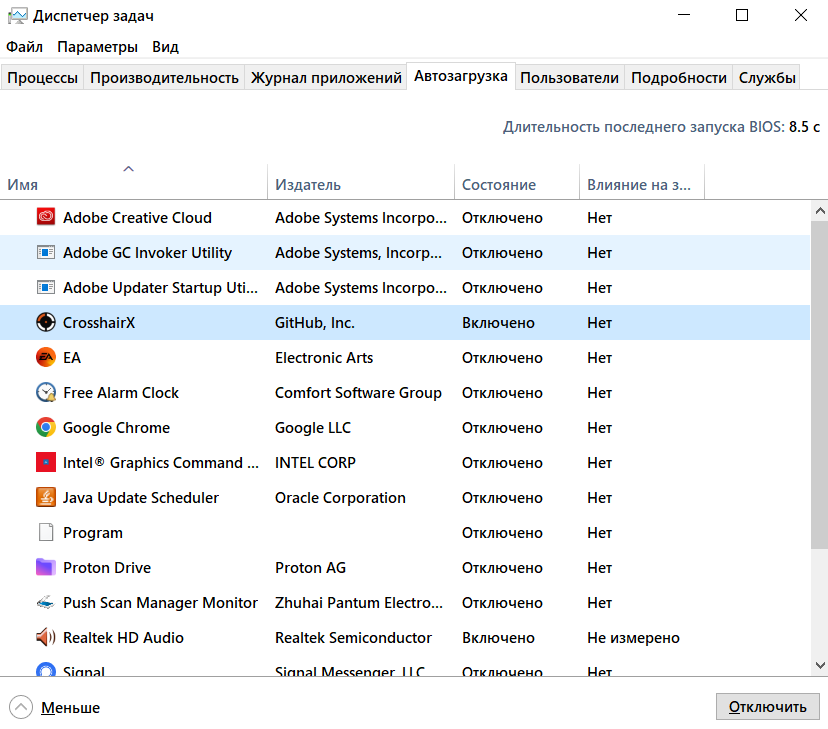Select the EA name text
This screenshot has width=828, height=729.
click(72, 358)
